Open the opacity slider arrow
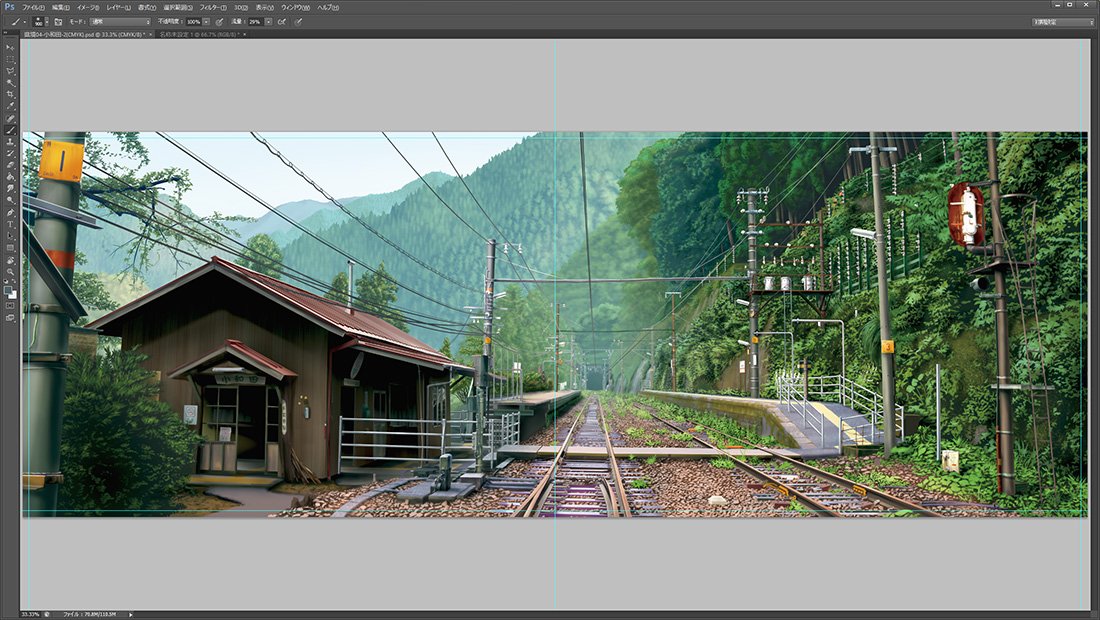 [206, 22]
